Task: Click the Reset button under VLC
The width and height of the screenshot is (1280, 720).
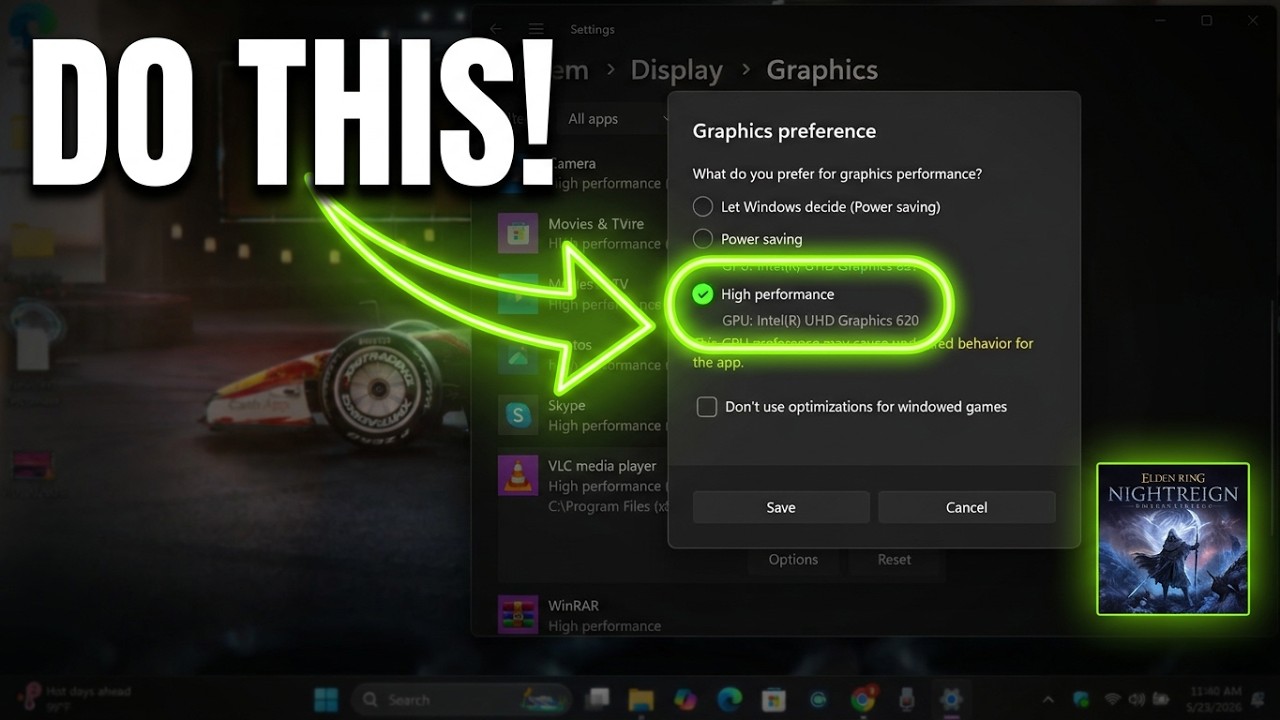Action: pos(894,560)
